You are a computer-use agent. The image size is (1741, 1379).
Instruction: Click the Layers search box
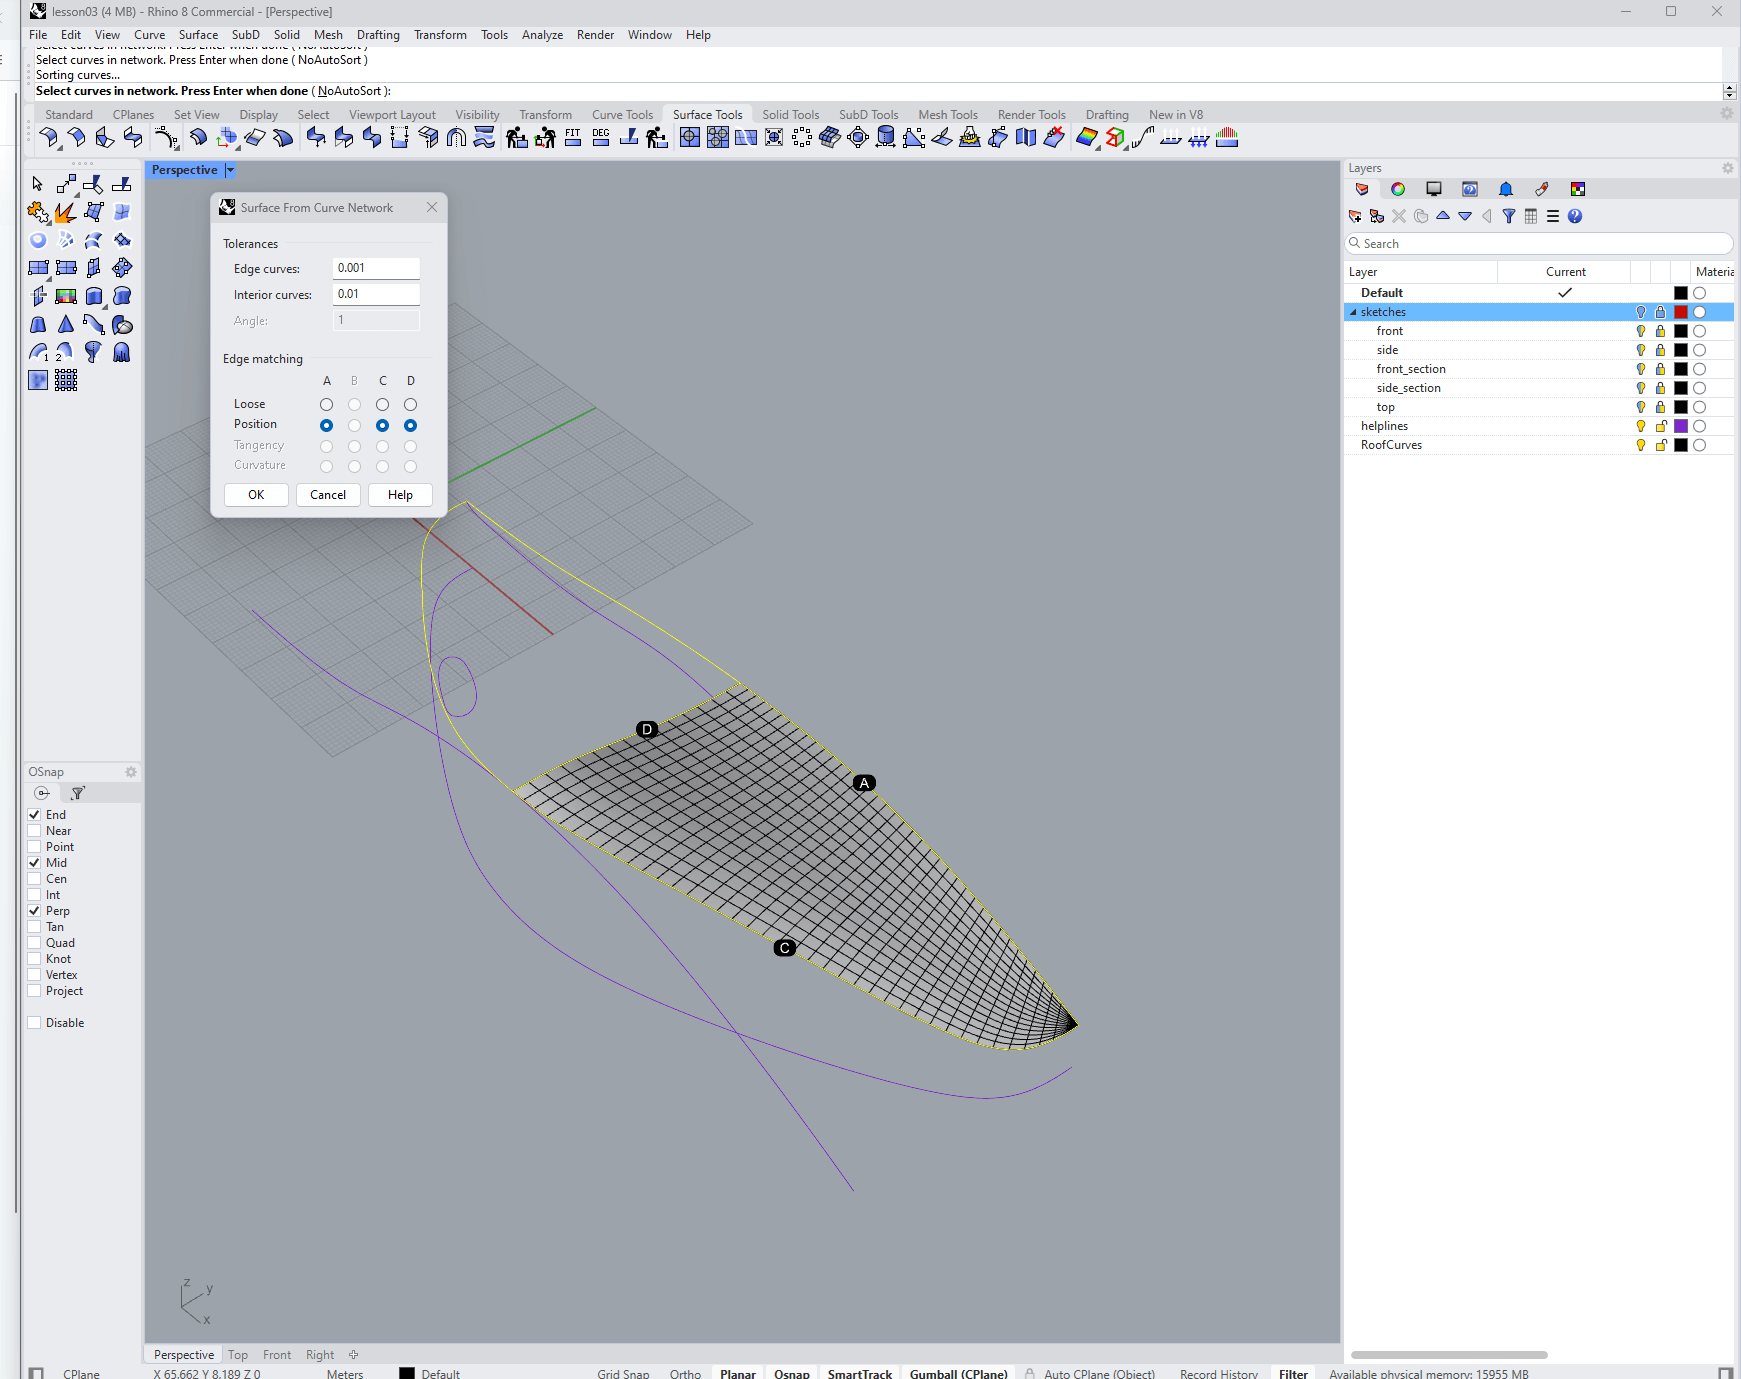[1539, 244]
